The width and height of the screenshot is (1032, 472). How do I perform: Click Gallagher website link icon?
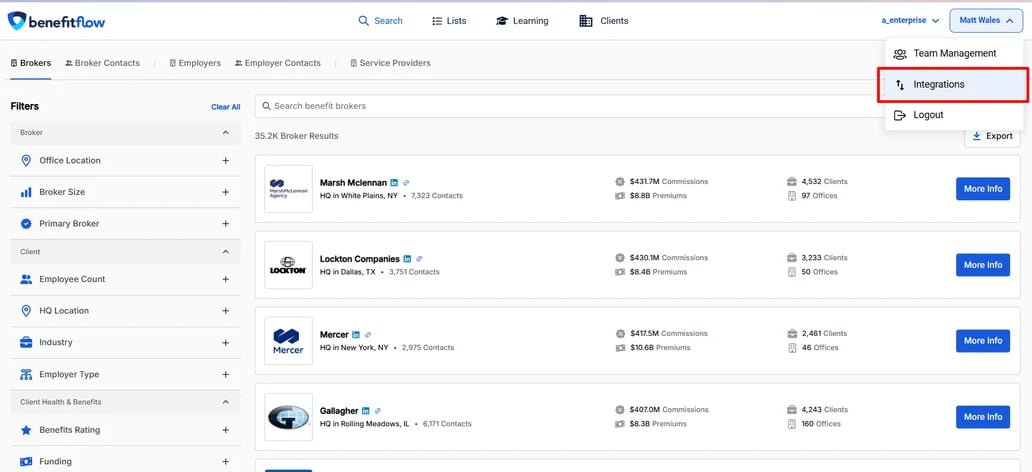click(378, 411)
